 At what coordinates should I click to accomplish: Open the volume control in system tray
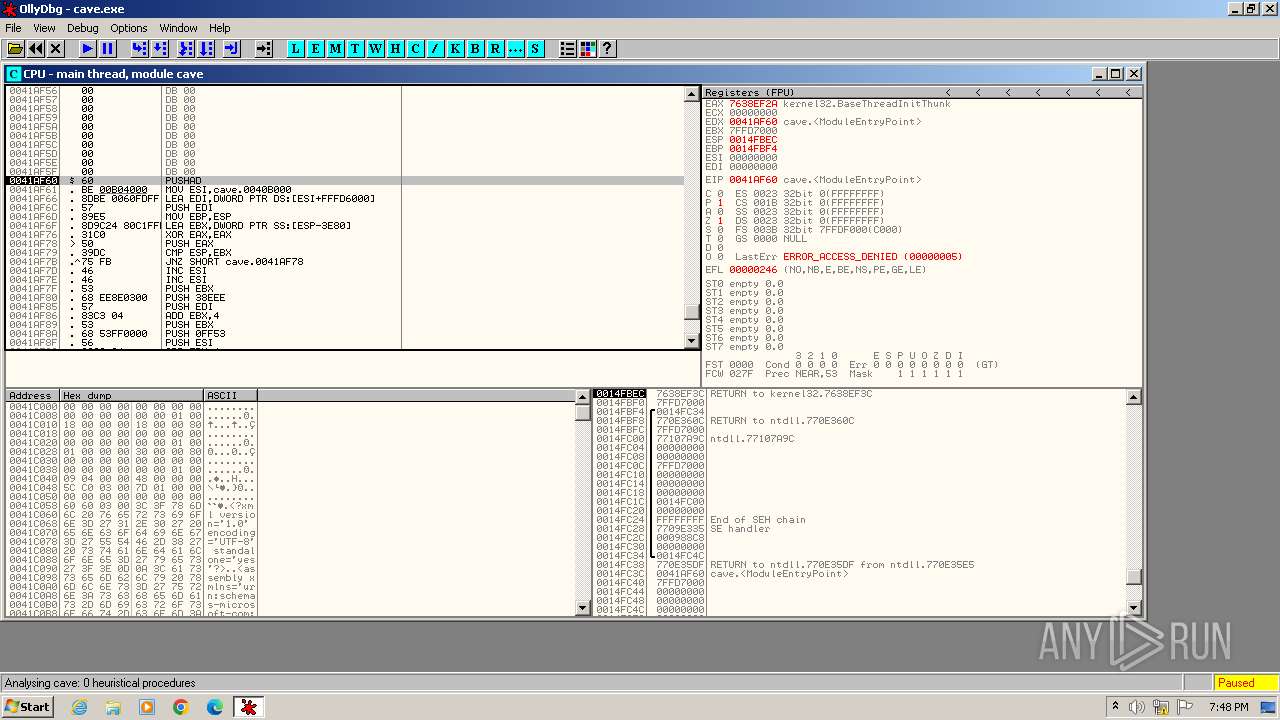[1137, 707]
